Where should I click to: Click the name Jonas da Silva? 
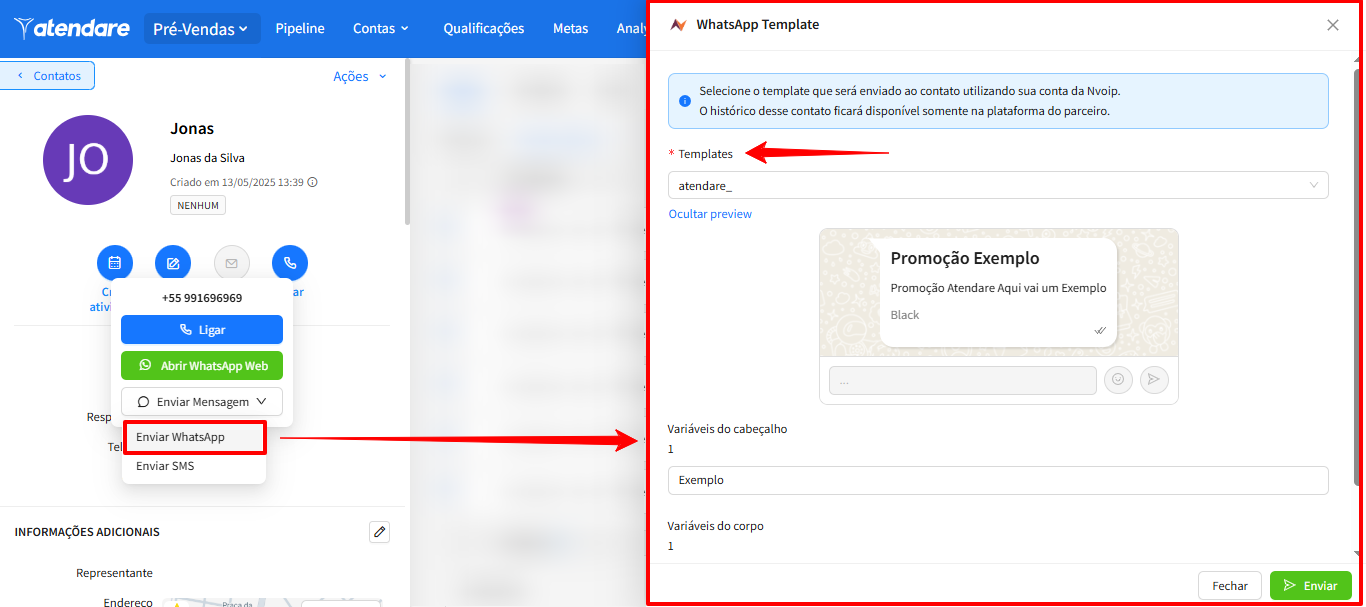coord(208,158)
